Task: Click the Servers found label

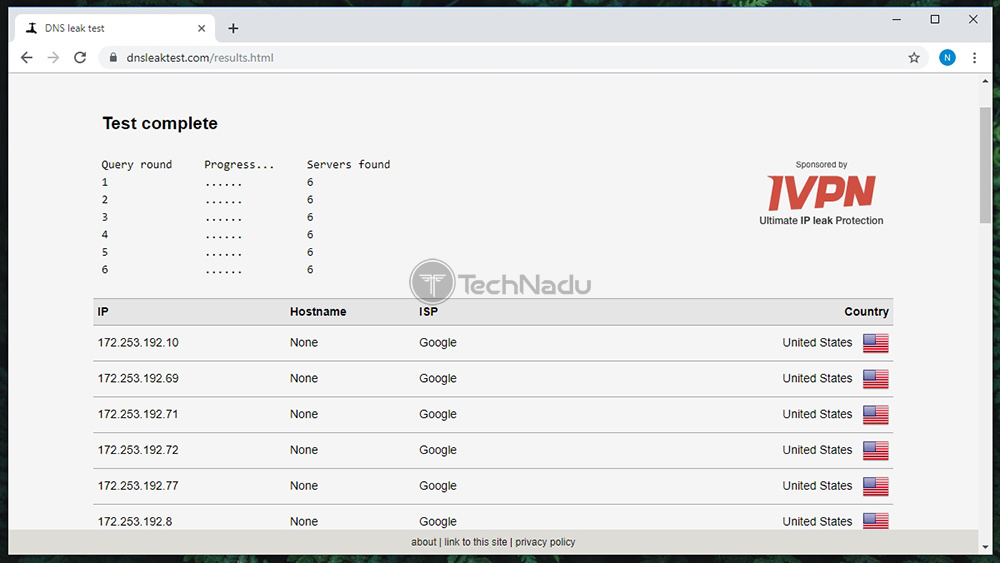Action: (348, 165)
